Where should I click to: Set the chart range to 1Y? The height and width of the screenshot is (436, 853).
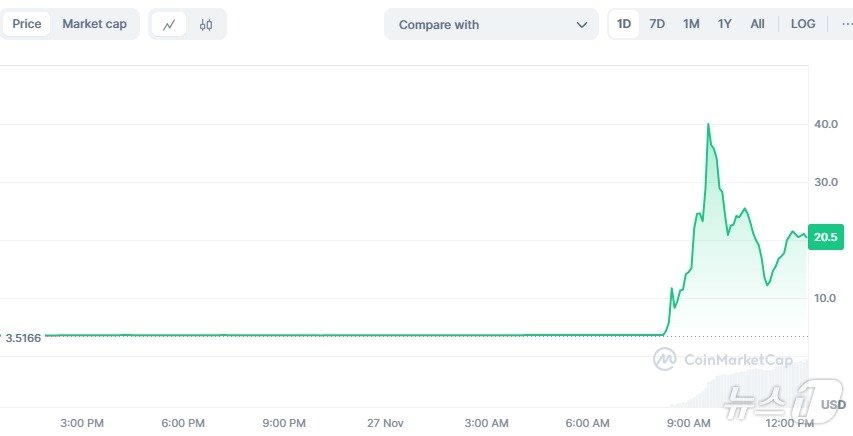tap(725, 24)
